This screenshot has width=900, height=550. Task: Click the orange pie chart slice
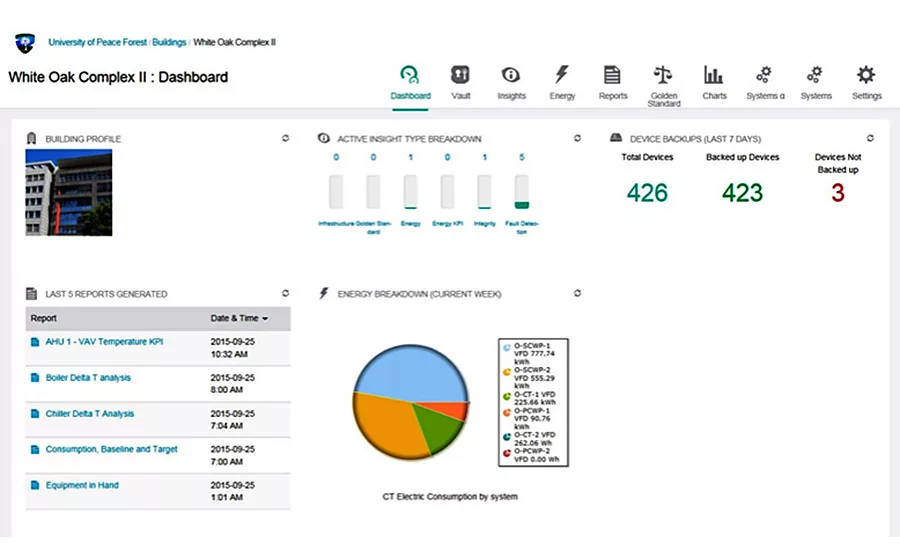[x=390, y=425]
